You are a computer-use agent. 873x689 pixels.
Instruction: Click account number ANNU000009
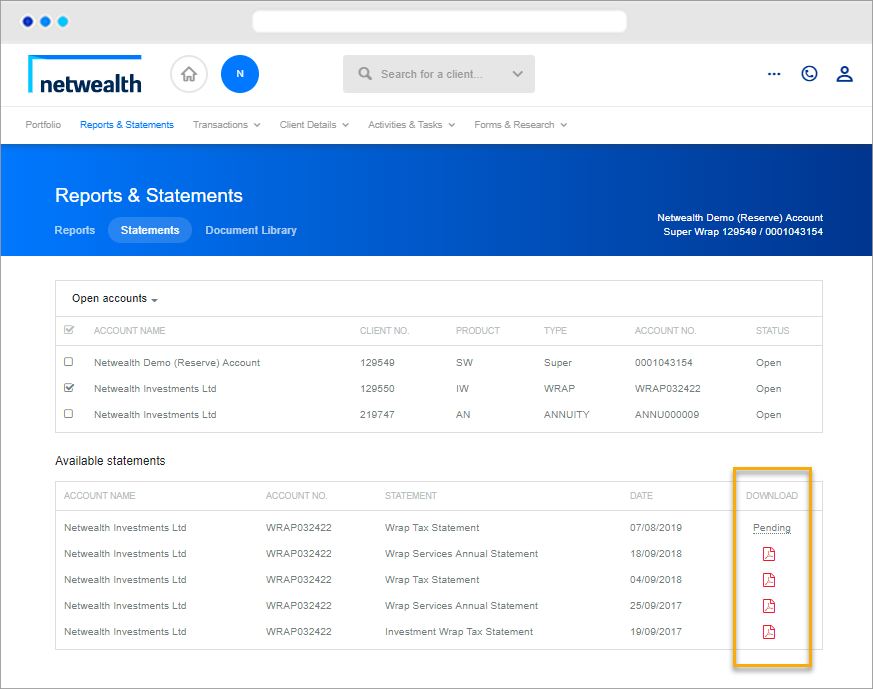(667, 415)
